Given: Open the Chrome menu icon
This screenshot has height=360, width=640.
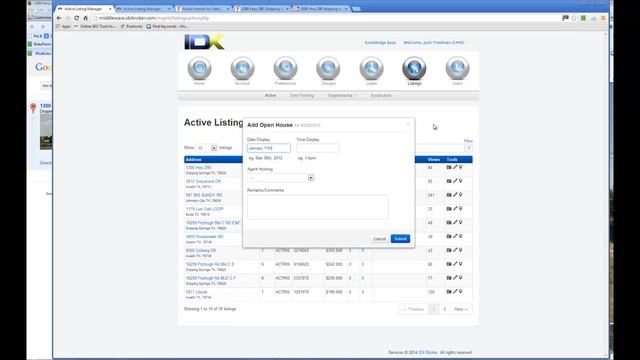Looking at the screenshot, I should click(603, 18).
